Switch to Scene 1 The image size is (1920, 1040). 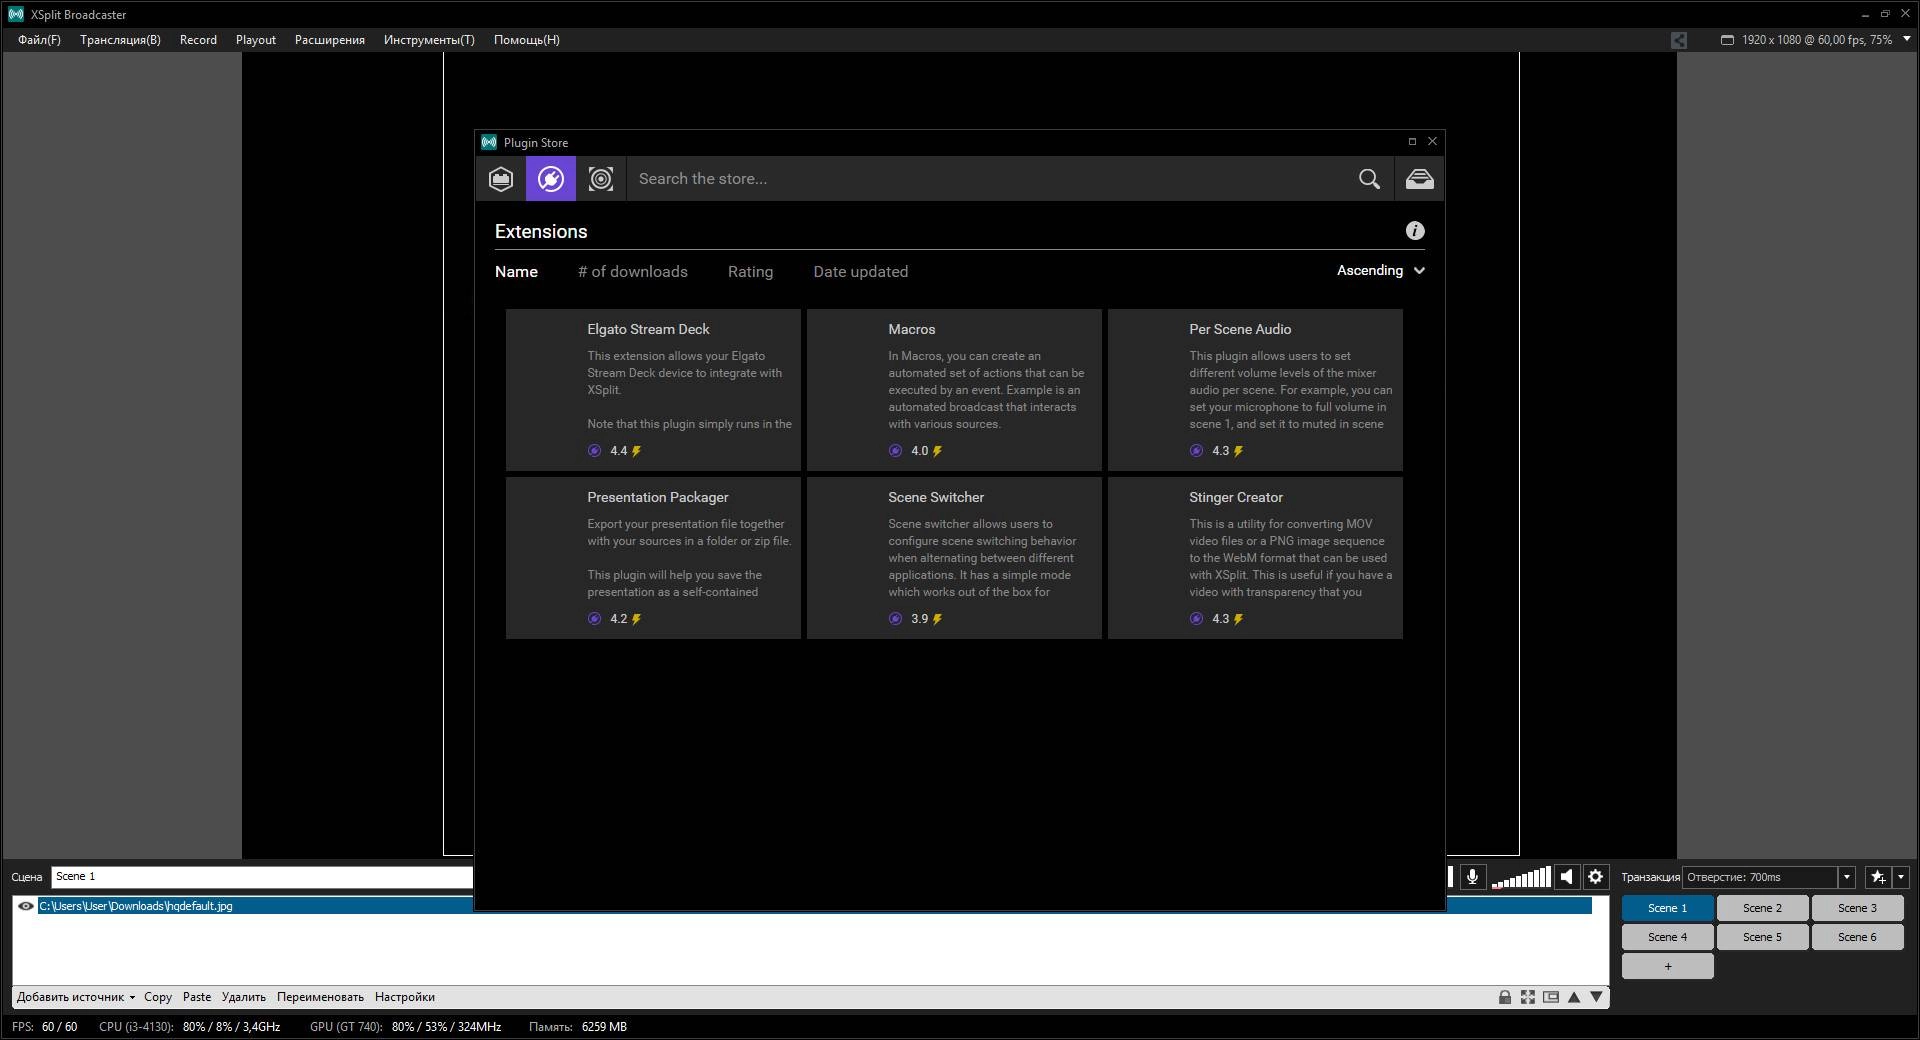1667,908
